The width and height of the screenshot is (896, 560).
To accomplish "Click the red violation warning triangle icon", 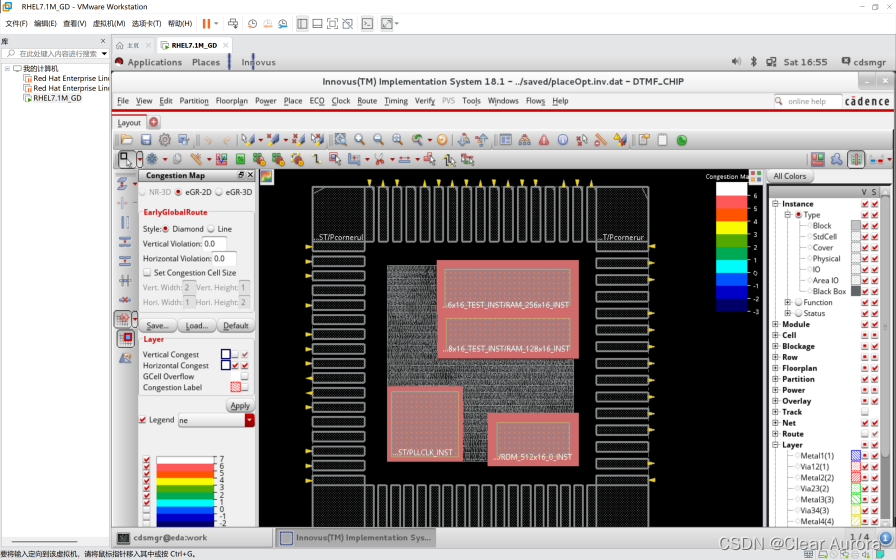I will [543, 140].
